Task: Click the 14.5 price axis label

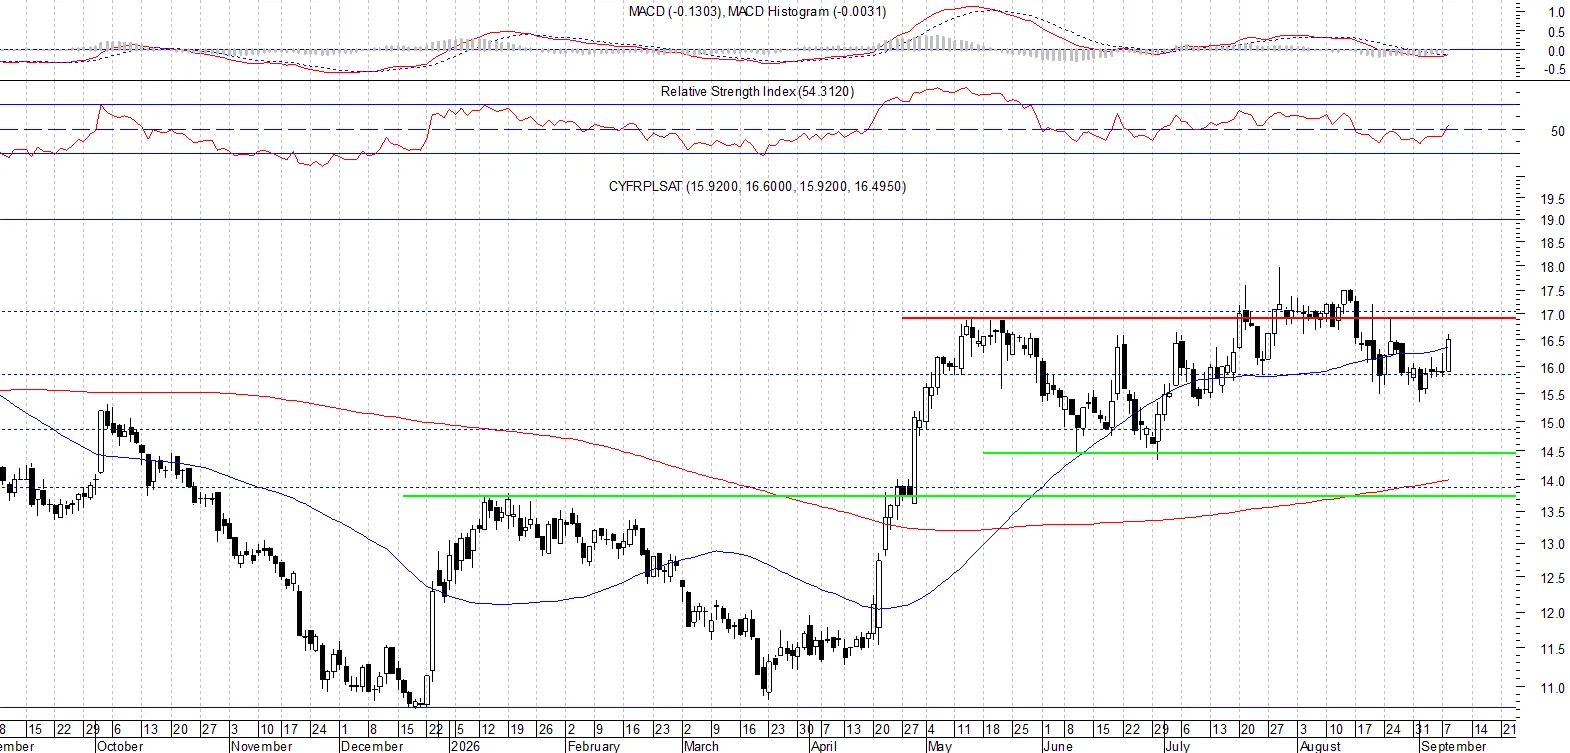Action: [1552, 452]
